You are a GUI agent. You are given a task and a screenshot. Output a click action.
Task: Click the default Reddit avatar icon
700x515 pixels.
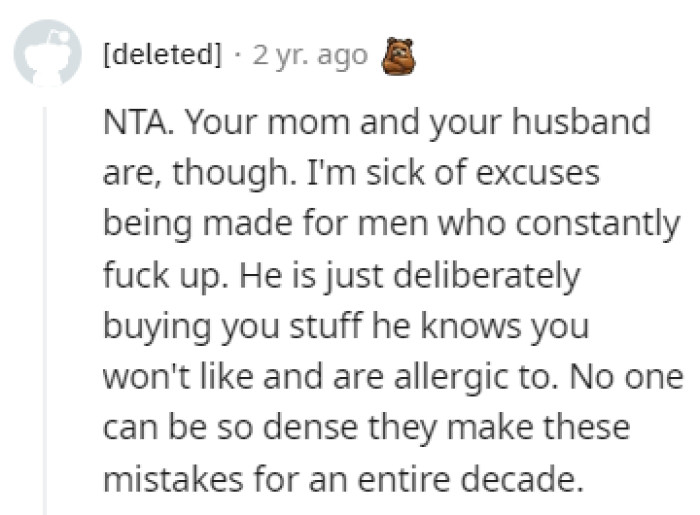[x=46, y=53]
